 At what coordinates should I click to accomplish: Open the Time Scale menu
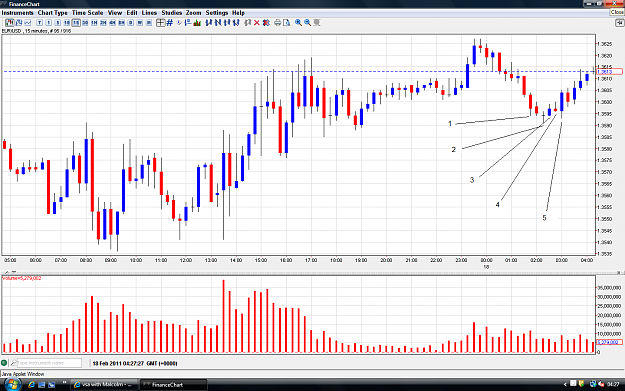click(x=87, y=13)
